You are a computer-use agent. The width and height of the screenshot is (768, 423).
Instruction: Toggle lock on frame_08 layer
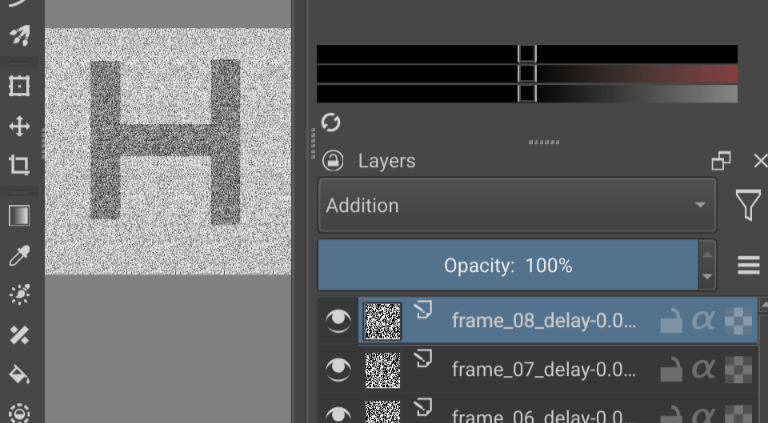671,321
